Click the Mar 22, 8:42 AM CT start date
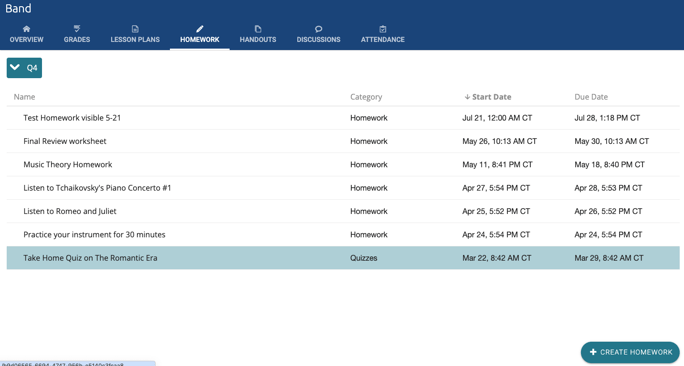This screenshot has height=366, width=684. [x=497, y=258]
